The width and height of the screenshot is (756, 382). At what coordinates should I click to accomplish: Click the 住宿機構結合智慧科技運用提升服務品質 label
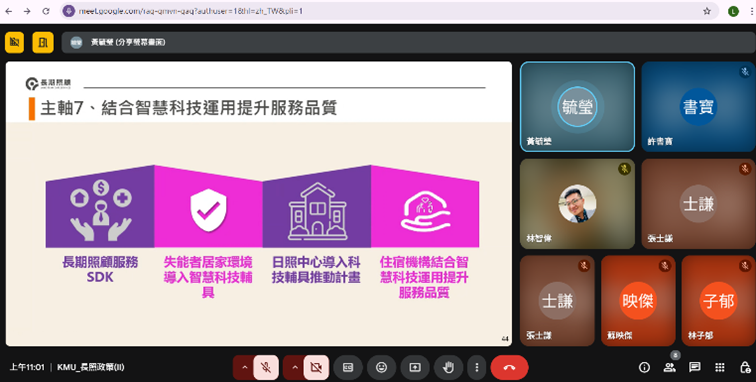coord(424,277)
